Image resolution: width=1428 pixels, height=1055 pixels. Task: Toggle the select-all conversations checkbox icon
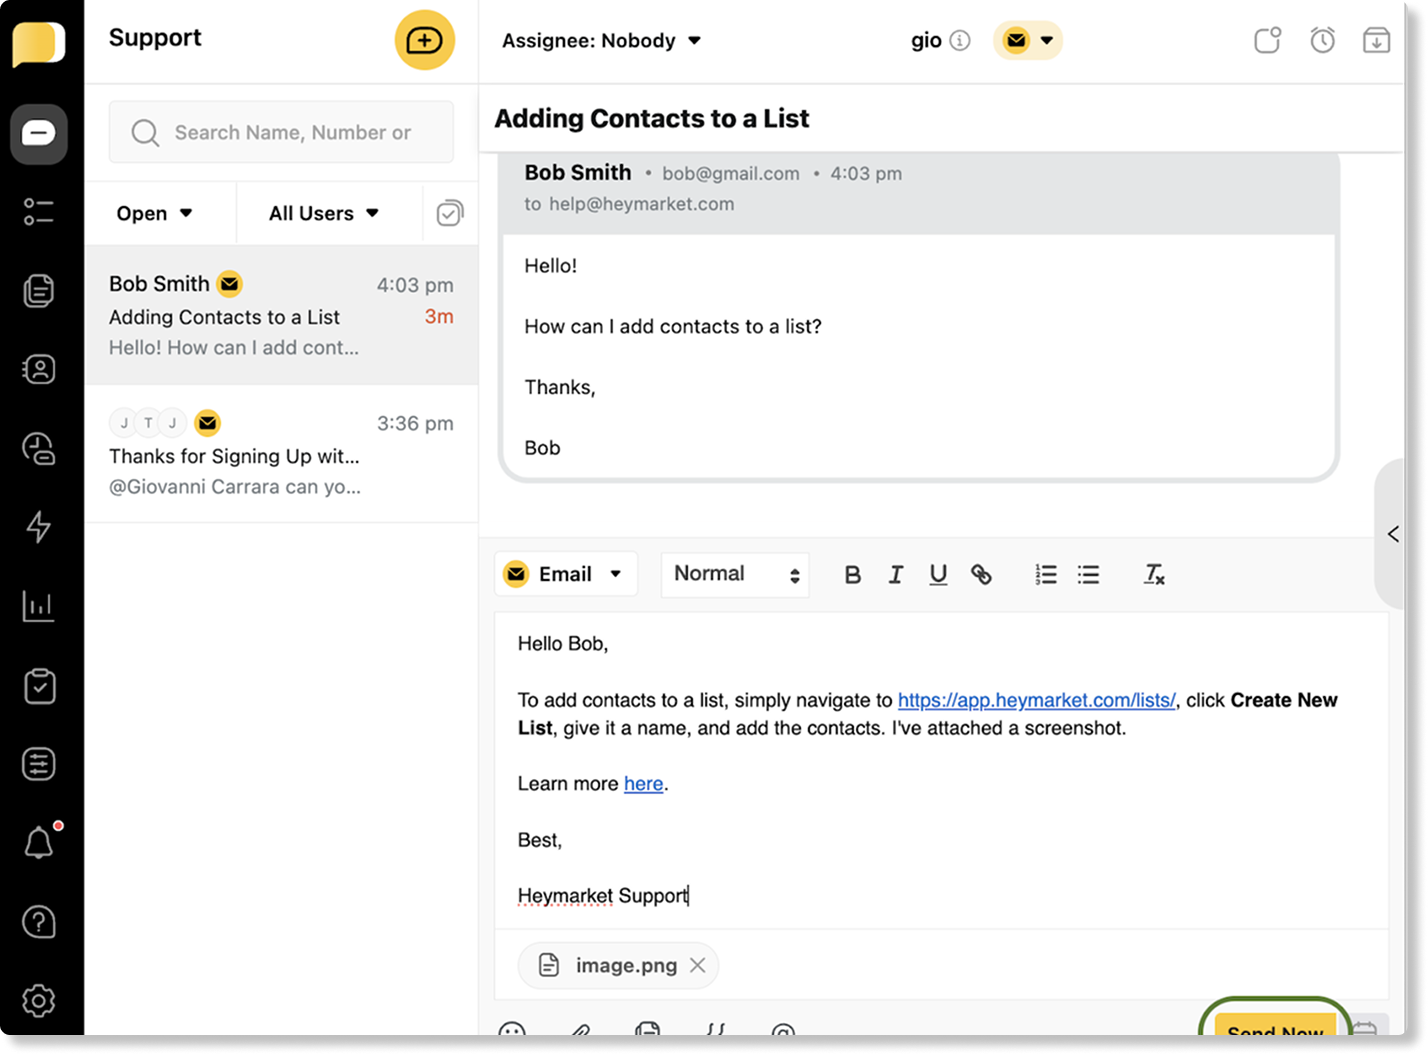(x=450, y=213)
